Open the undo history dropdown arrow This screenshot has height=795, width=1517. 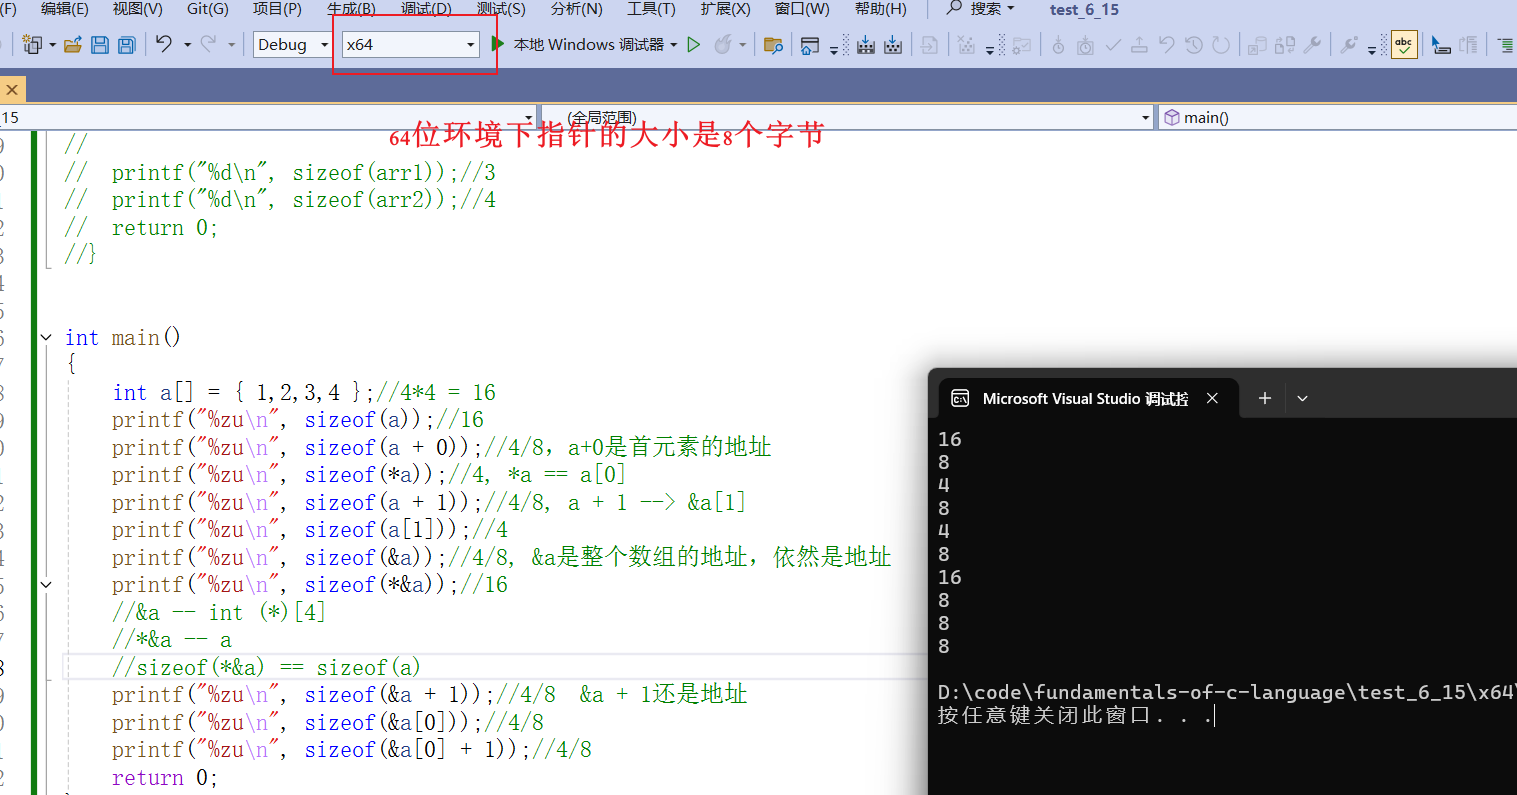[x=187, y=45]
